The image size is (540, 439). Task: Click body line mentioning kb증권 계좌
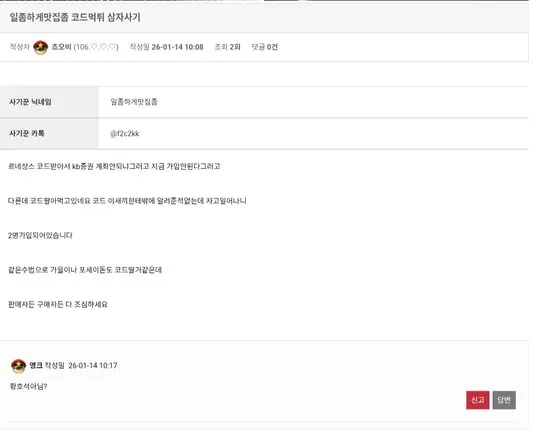(114, 166)
